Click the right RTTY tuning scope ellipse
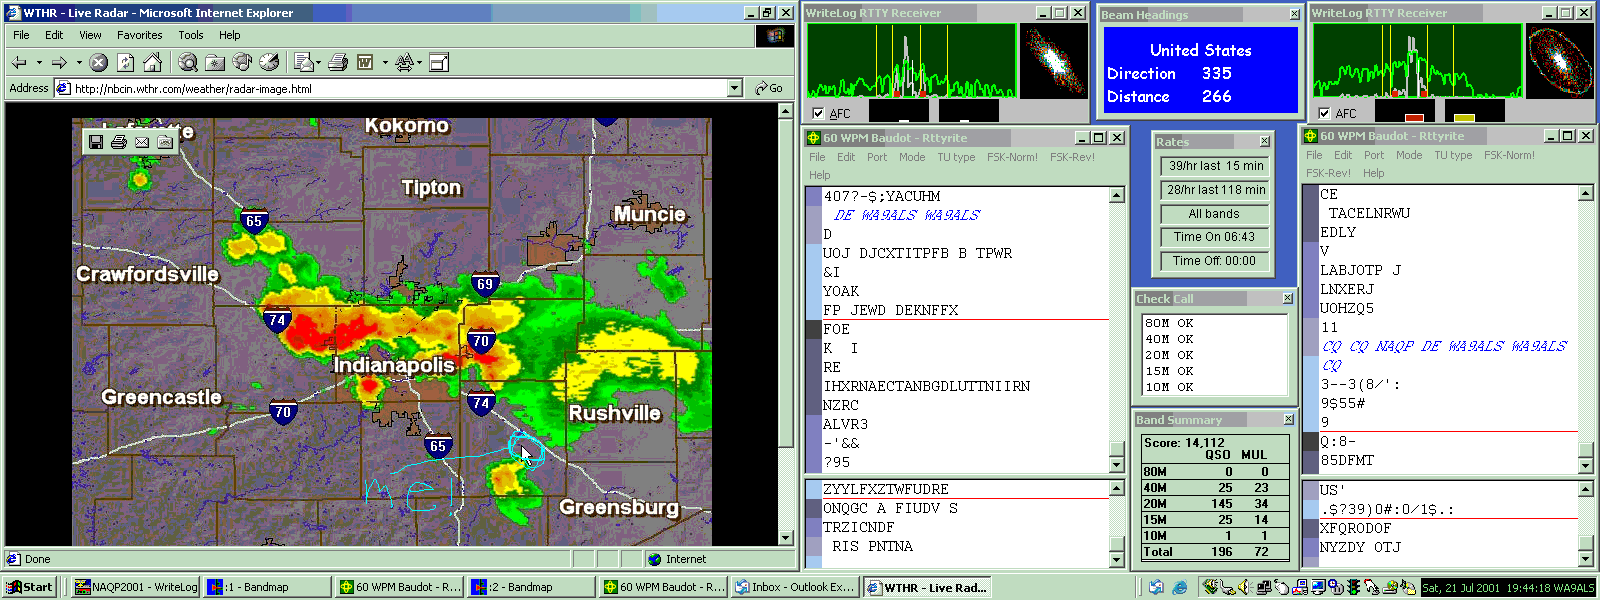 click(1560, 60)
